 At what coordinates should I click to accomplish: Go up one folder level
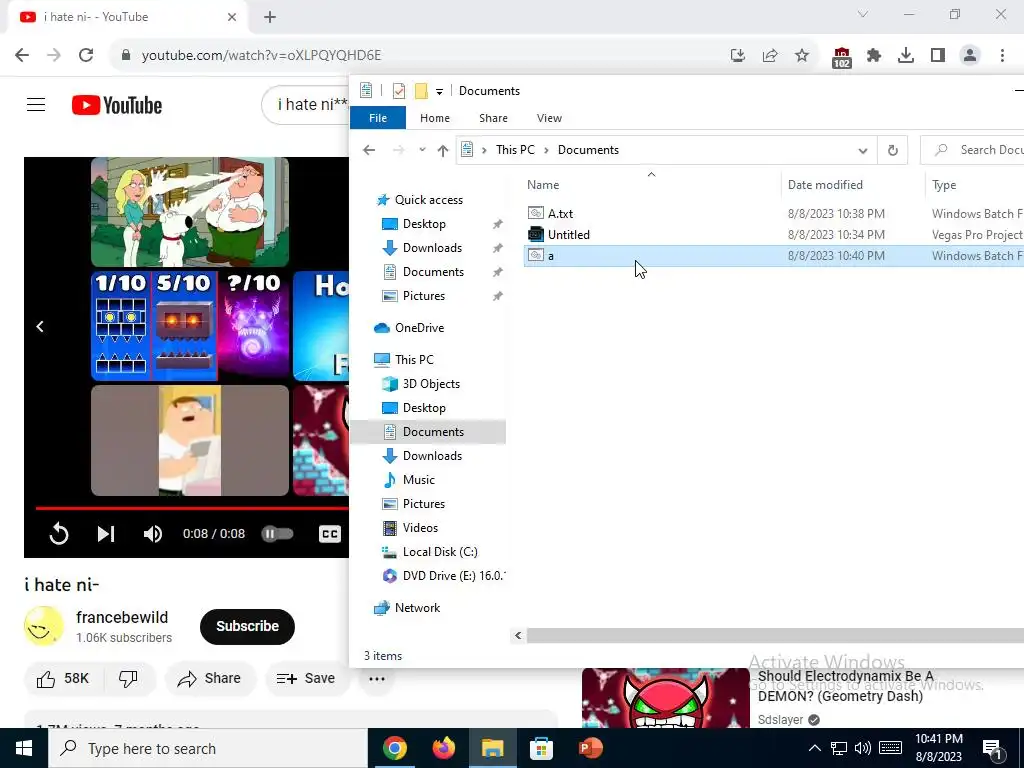[443, 150]
